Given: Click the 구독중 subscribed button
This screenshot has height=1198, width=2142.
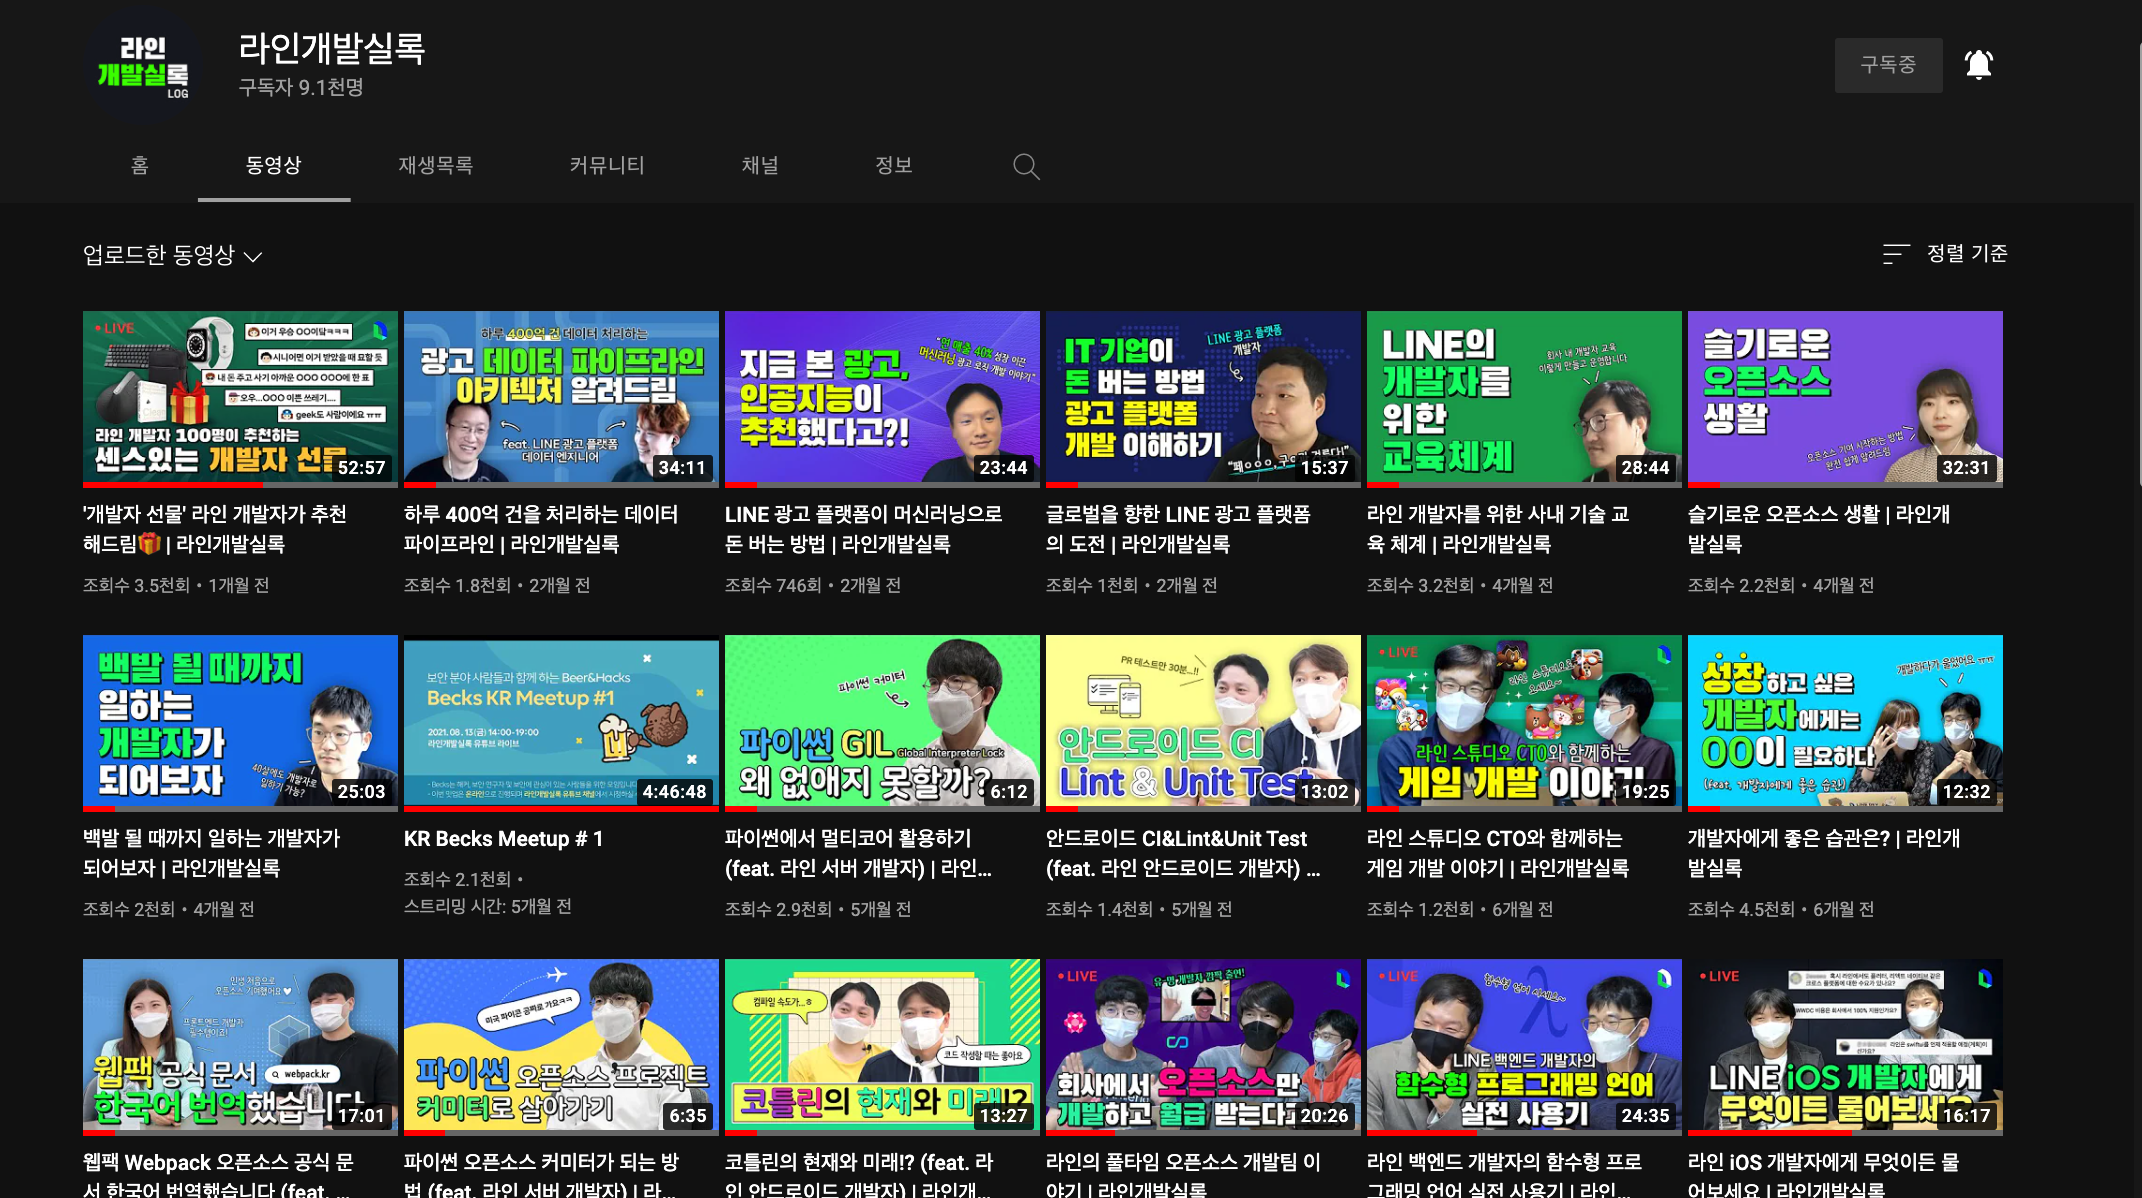Looking at the screenshot, I should (x=1888, y=65).
